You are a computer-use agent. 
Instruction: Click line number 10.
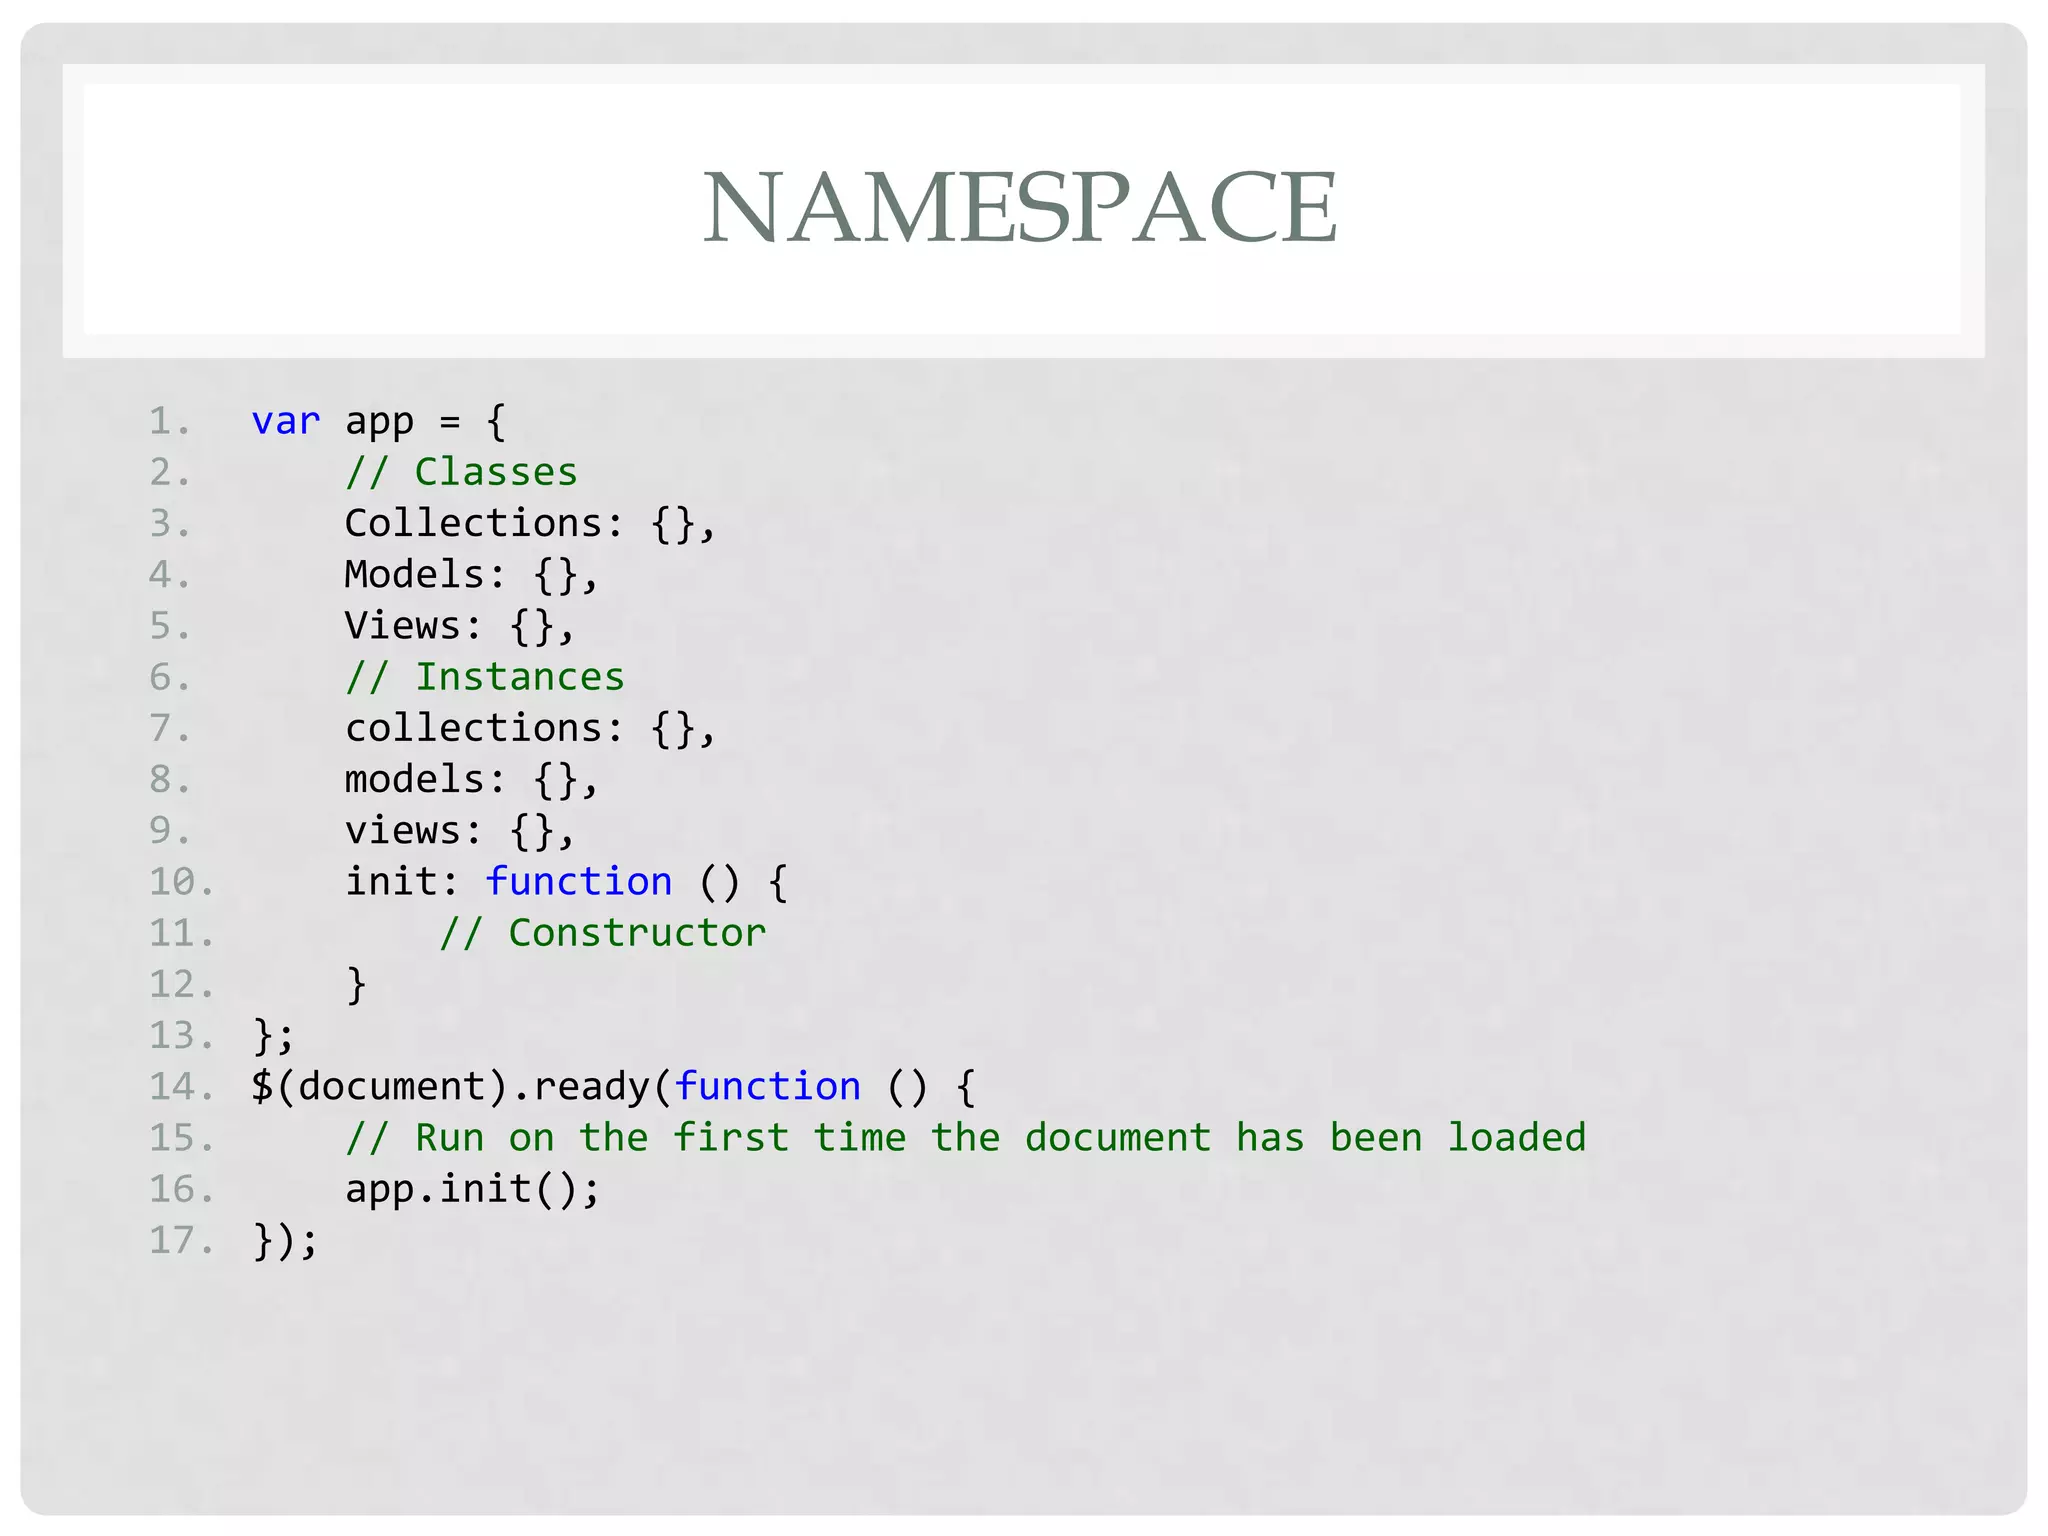click(181, 882)
